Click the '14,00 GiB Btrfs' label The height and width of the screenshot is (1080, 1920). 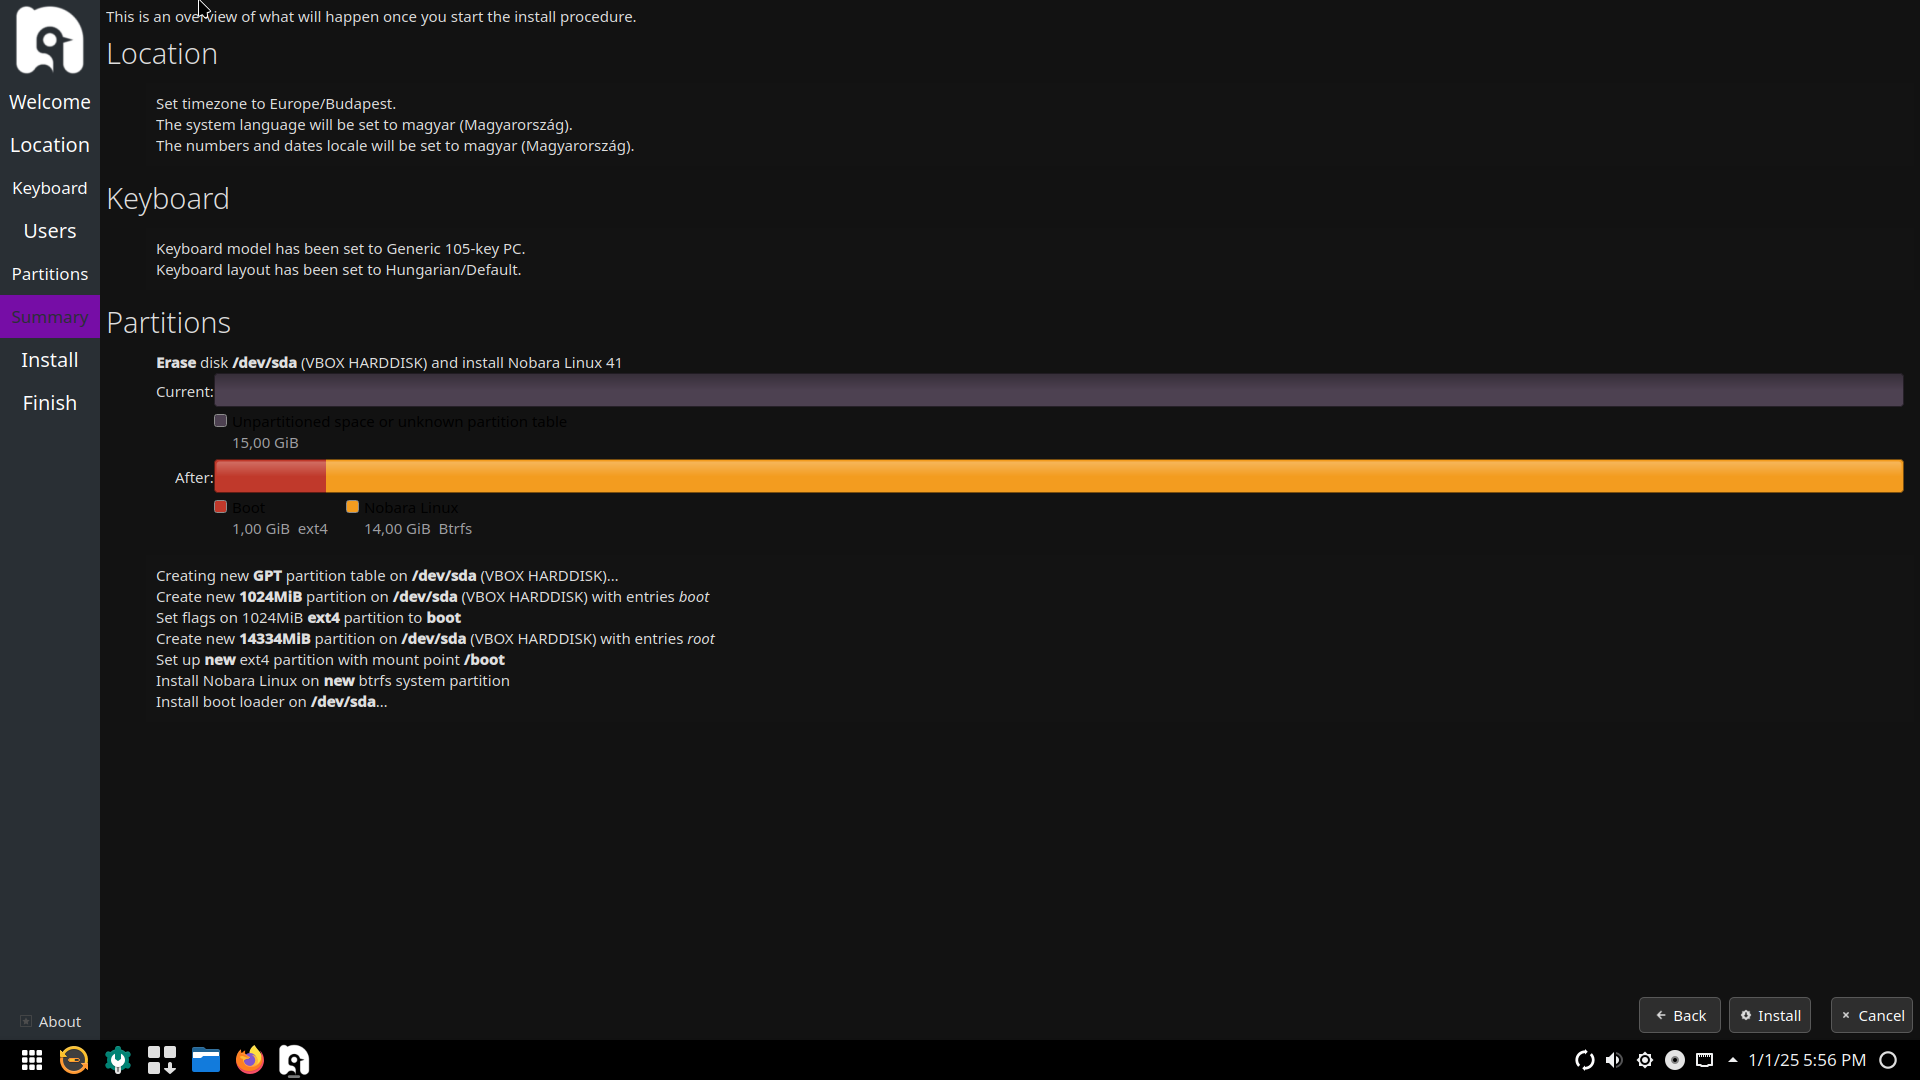click(x=418, y=529)
